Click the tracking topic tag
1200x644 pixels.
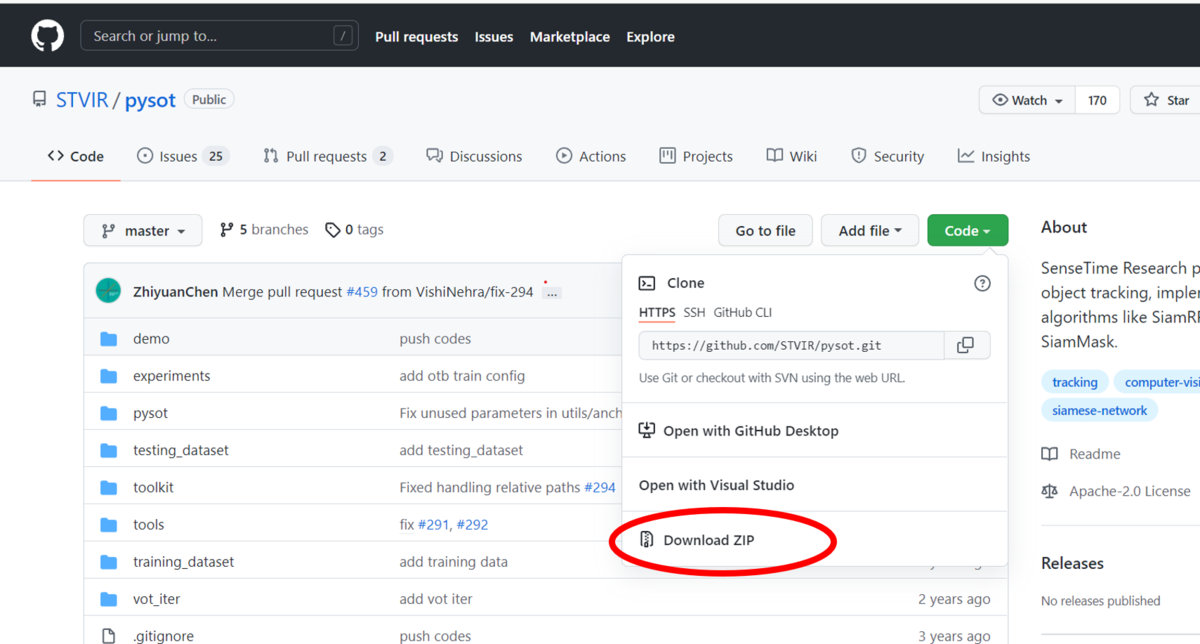1075,382
